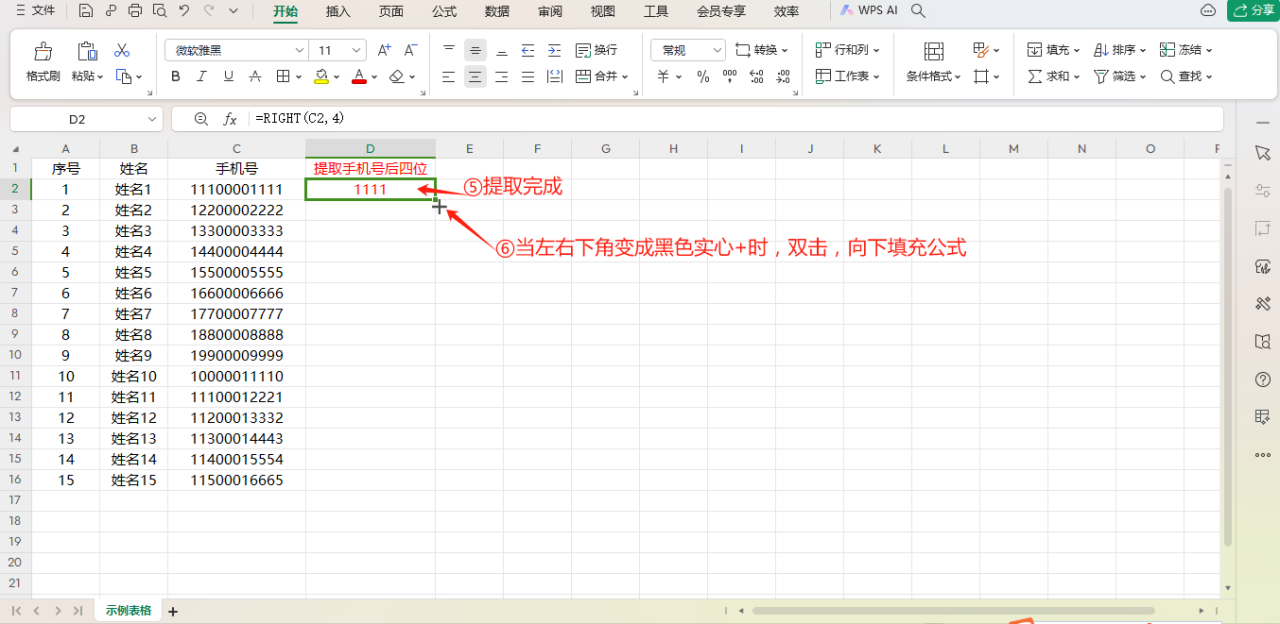Click the increase decimal places icon
This screenshot has width=1280, height=624.
(757, 76)
